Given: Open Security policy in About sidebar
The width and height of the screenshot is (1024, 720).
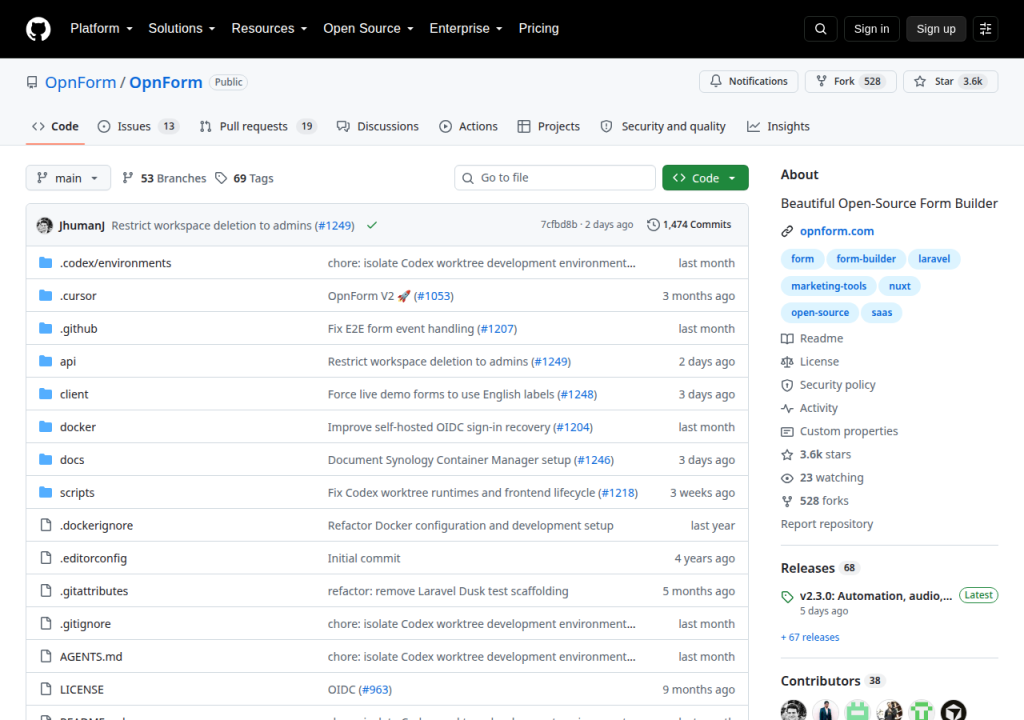Looking at the screenshot, I should (x=828, y=385).
